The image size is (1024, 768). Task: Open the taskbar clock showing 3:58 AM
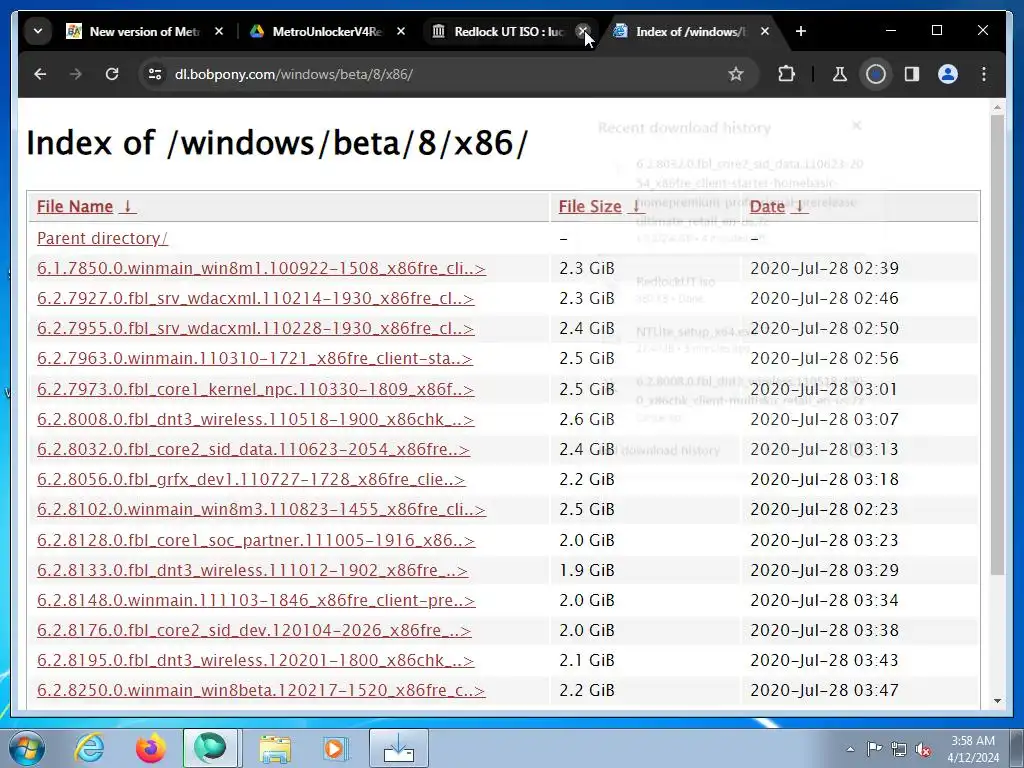click(973, 749)
